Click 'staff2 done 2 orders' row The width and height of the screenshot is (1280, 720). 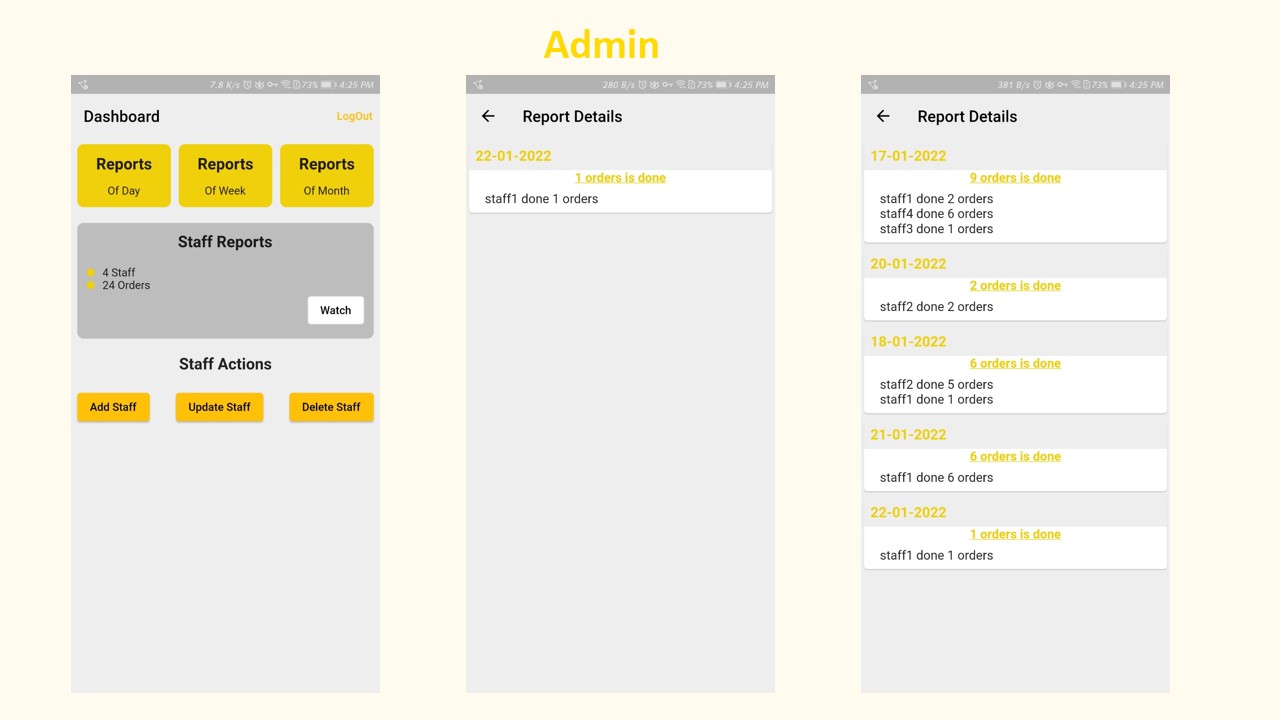pos(937,307)
